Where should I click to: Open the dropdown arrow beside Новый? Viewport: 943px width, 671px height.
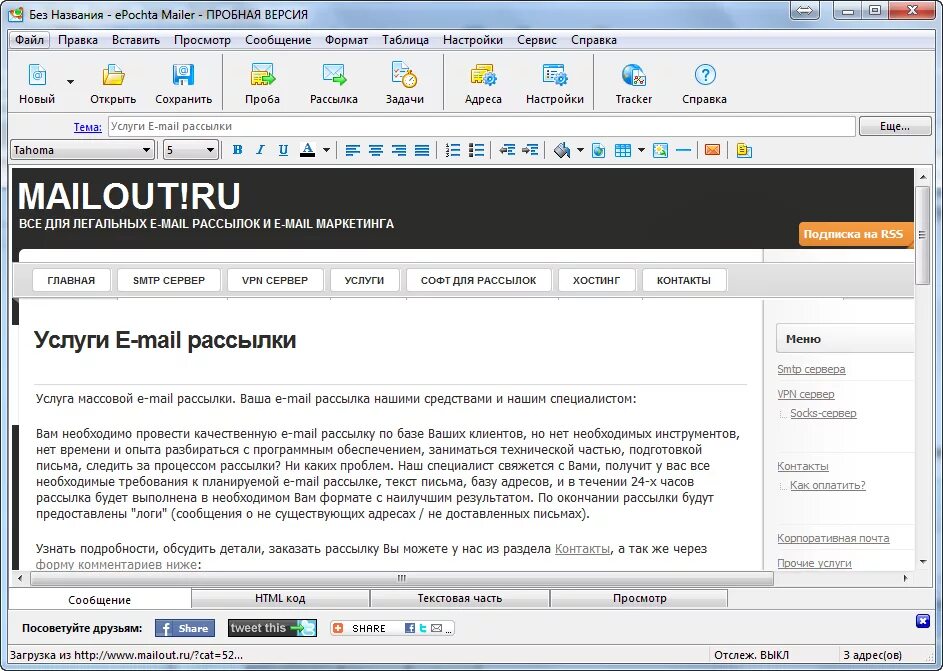(70, 82)
